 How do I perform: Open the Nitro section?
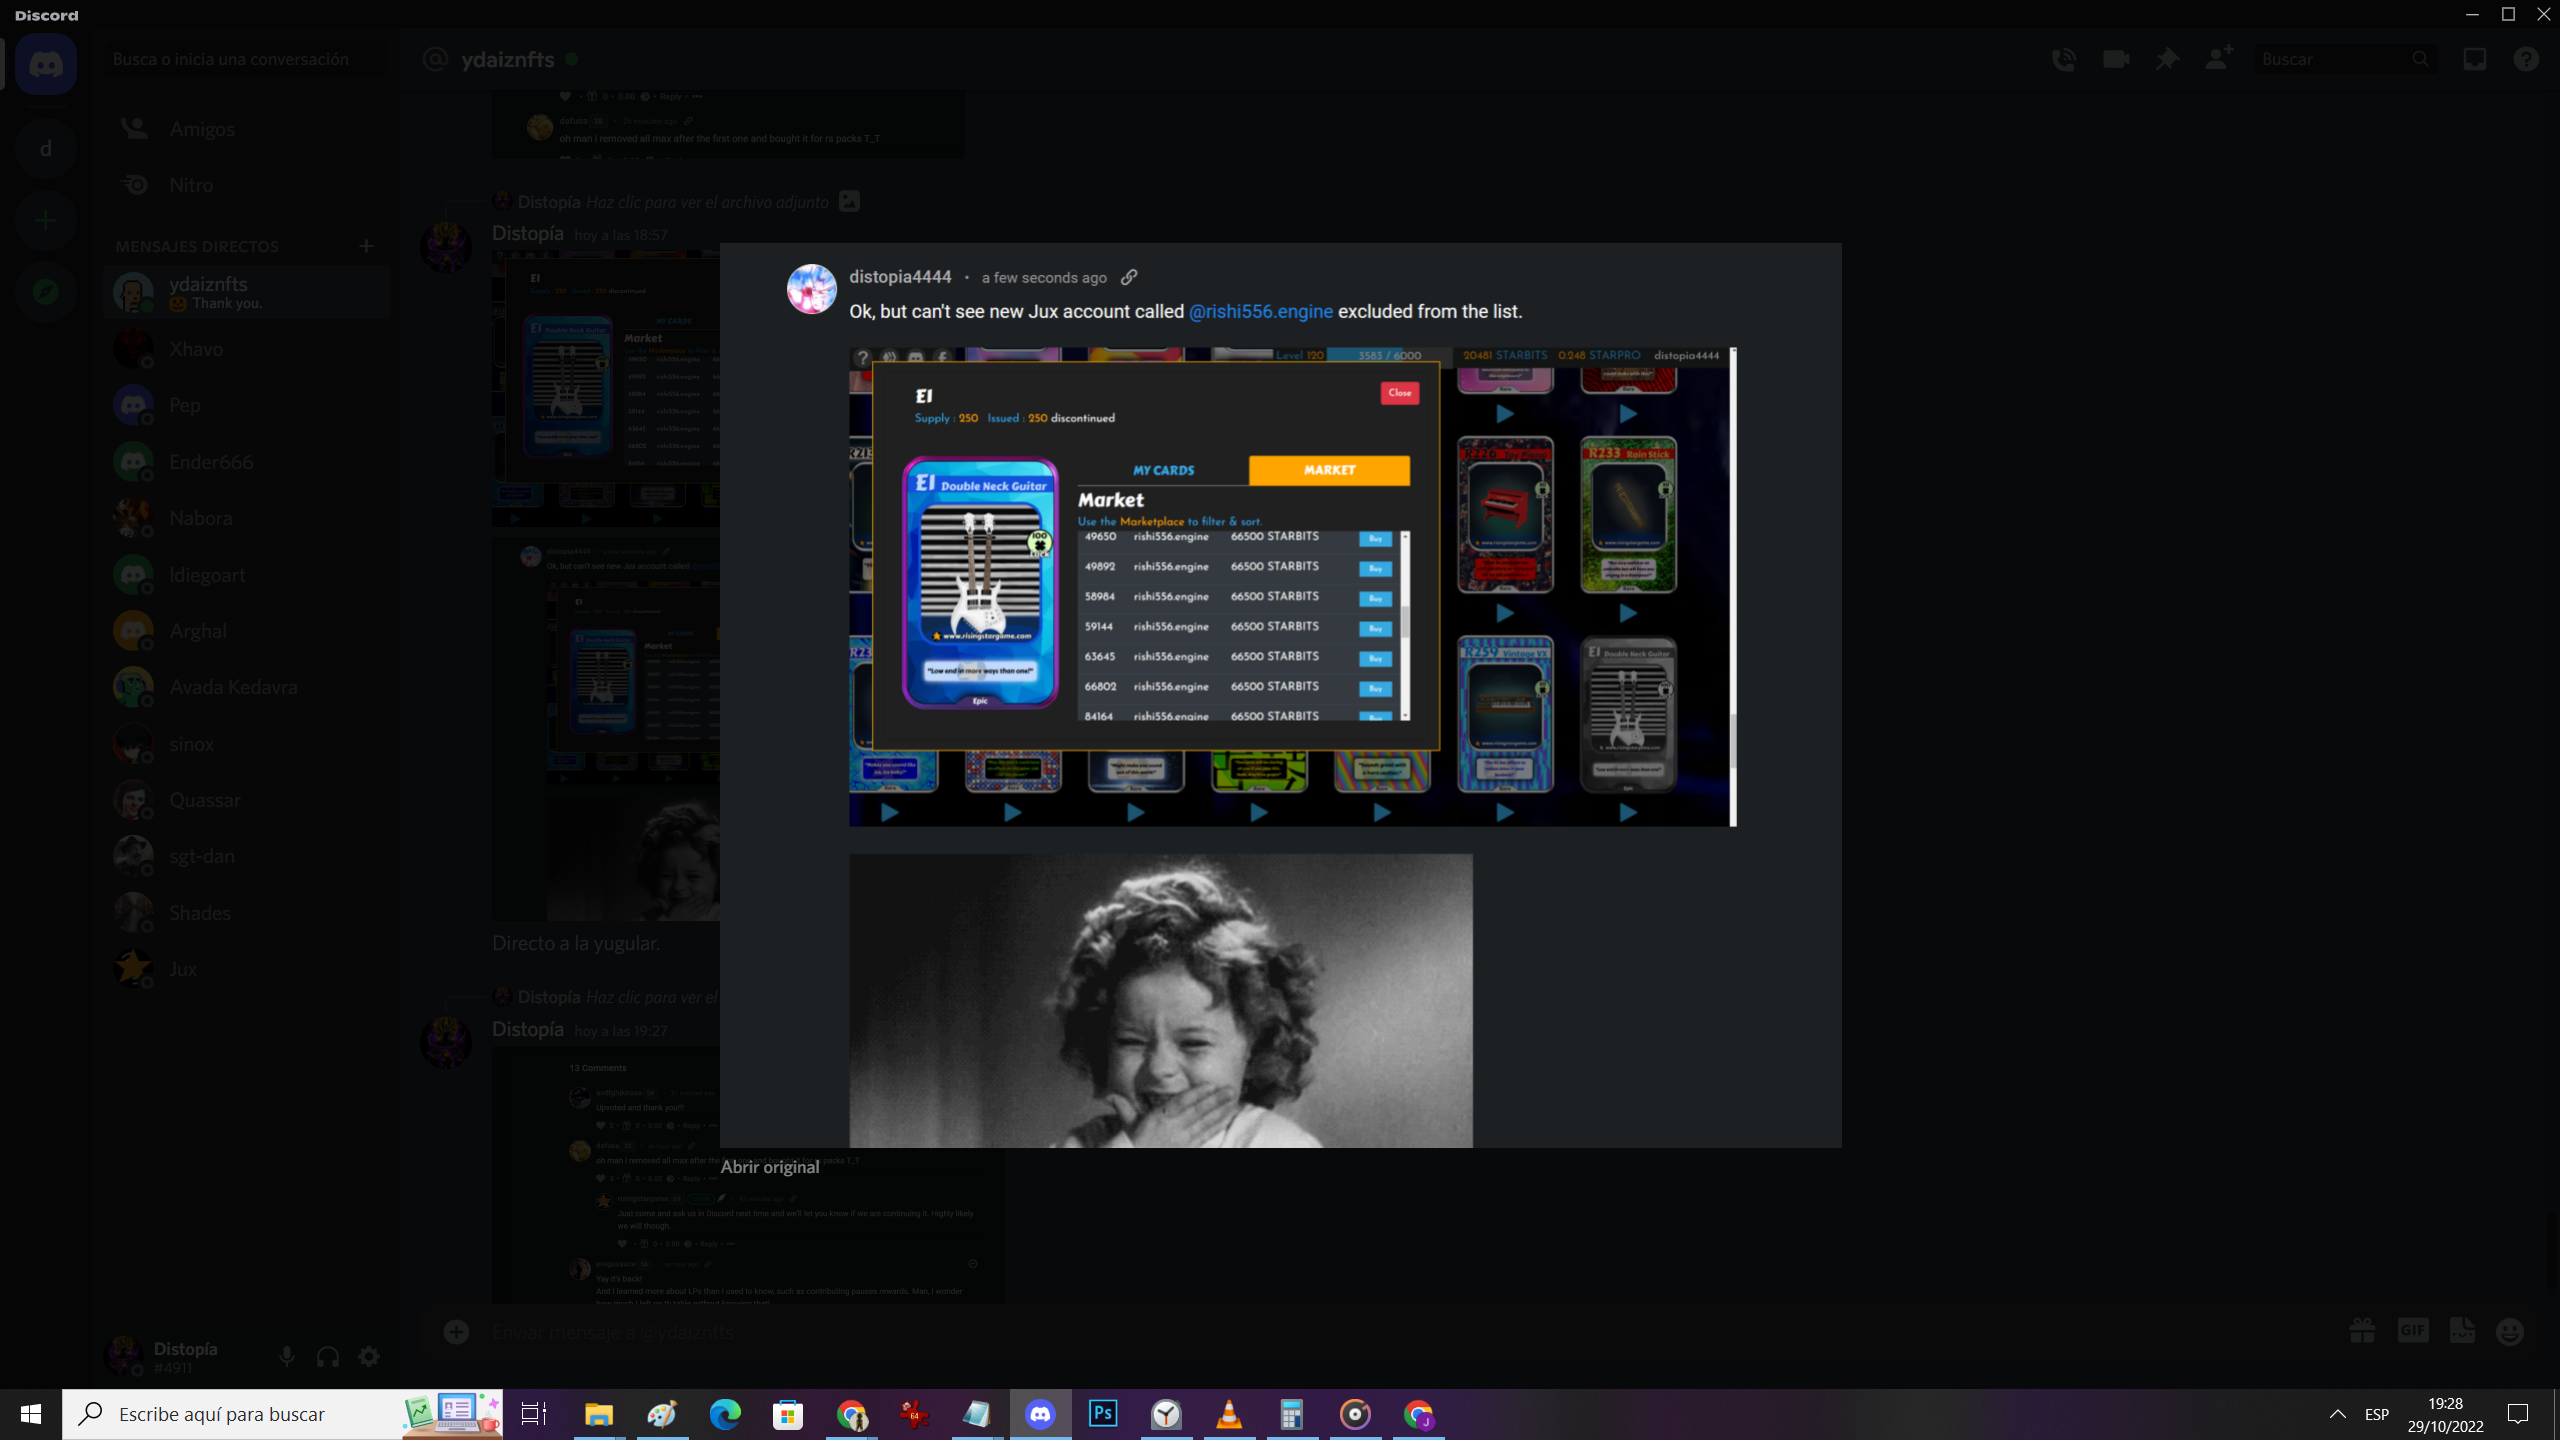[x=246, y=185]
